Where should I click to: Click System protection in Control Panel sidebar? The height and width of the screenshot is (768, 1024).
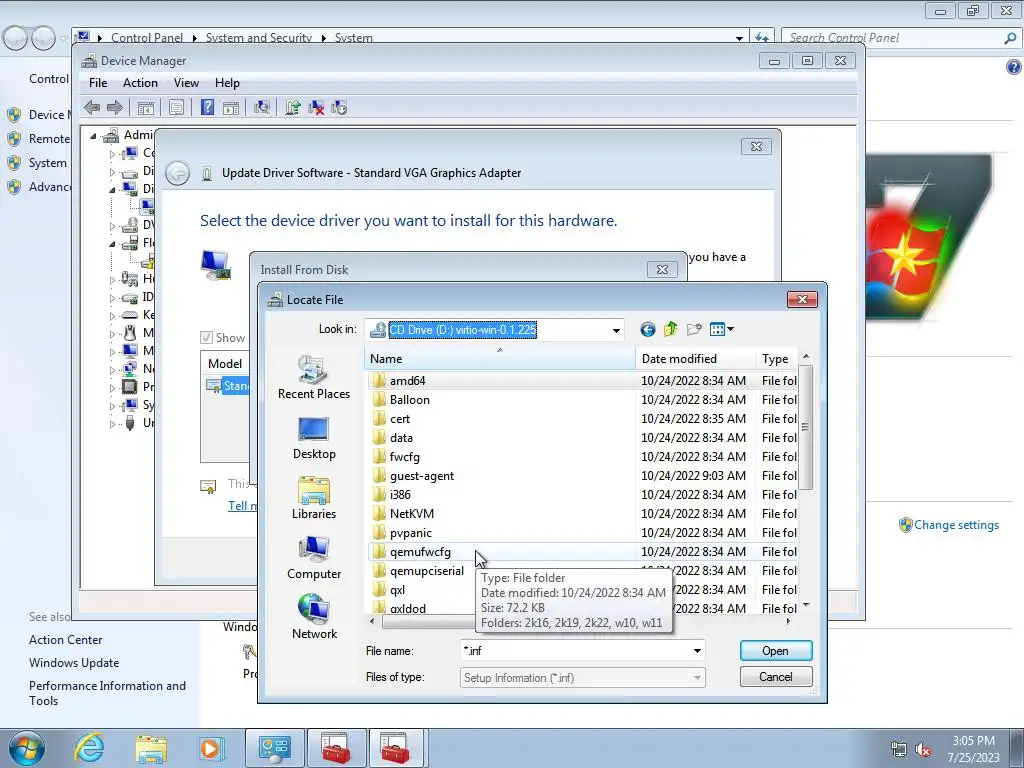[47, 163]
